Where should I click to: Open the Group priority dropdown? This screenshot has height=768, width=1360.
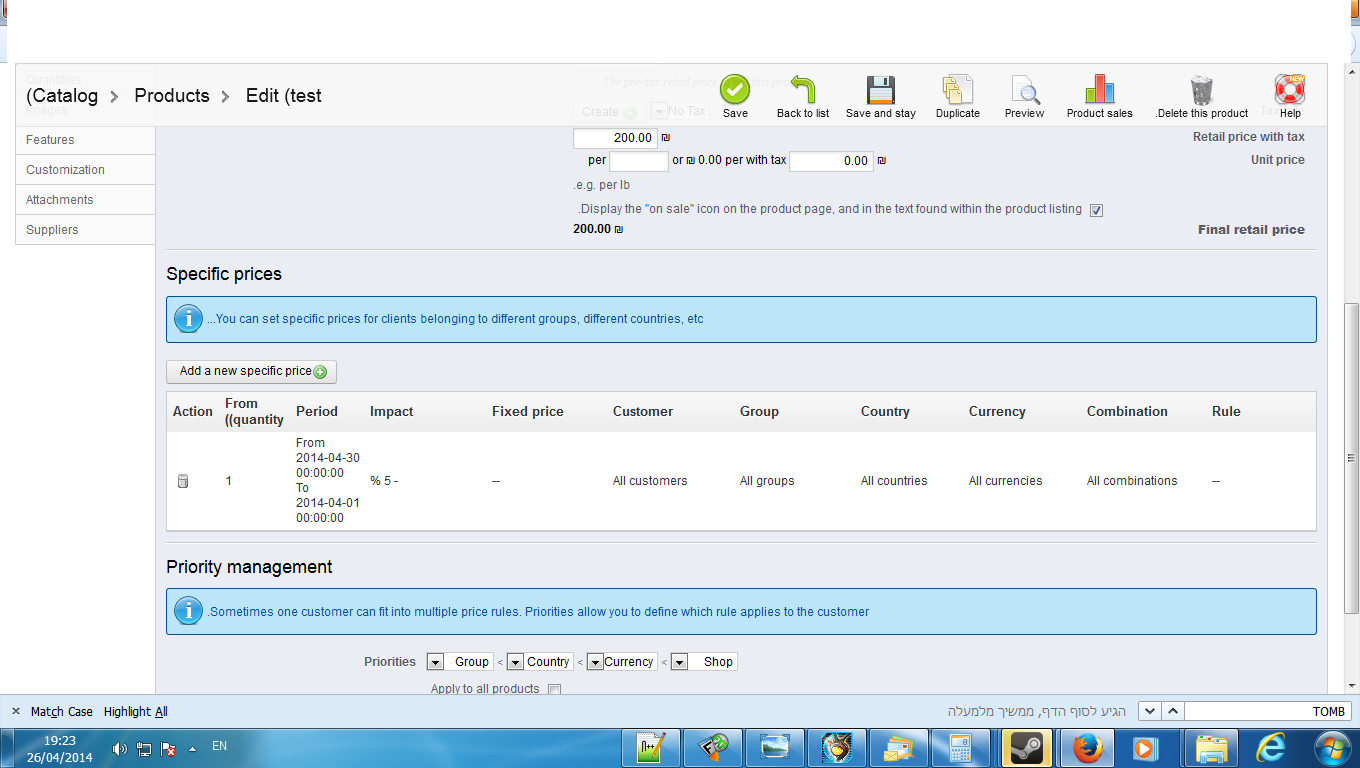(459, 662)
